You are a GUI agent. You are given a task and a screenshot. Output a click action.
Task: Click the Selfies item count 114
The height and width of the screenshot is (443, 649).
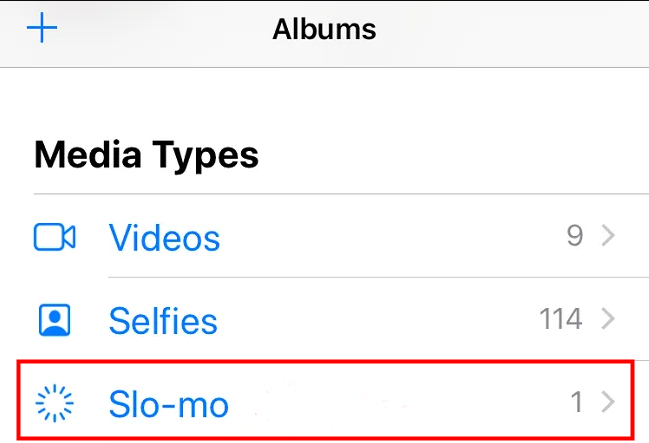[x=561, y=319]
